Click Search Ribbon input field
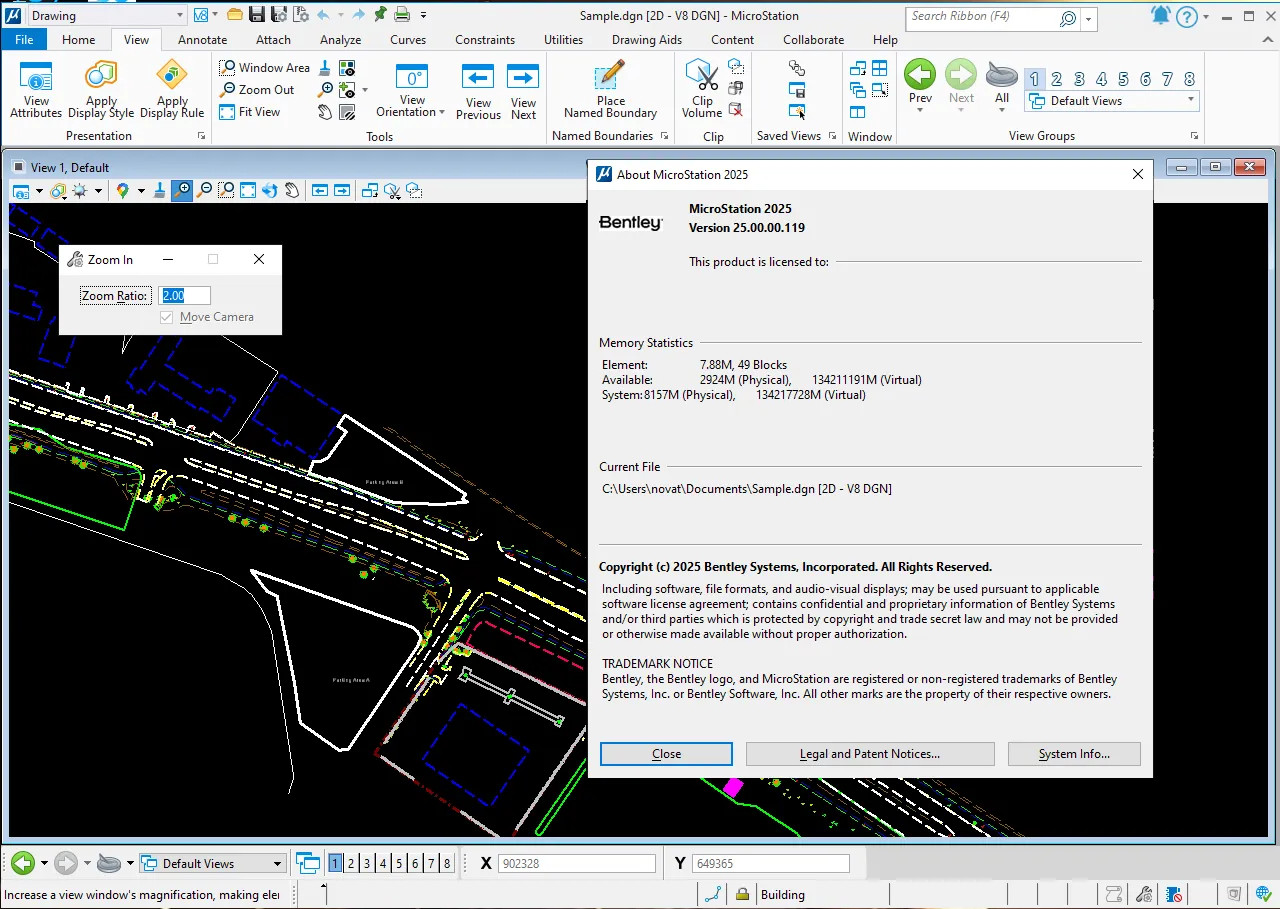Viewport: 1280px width, 909px height. [993, 17]
